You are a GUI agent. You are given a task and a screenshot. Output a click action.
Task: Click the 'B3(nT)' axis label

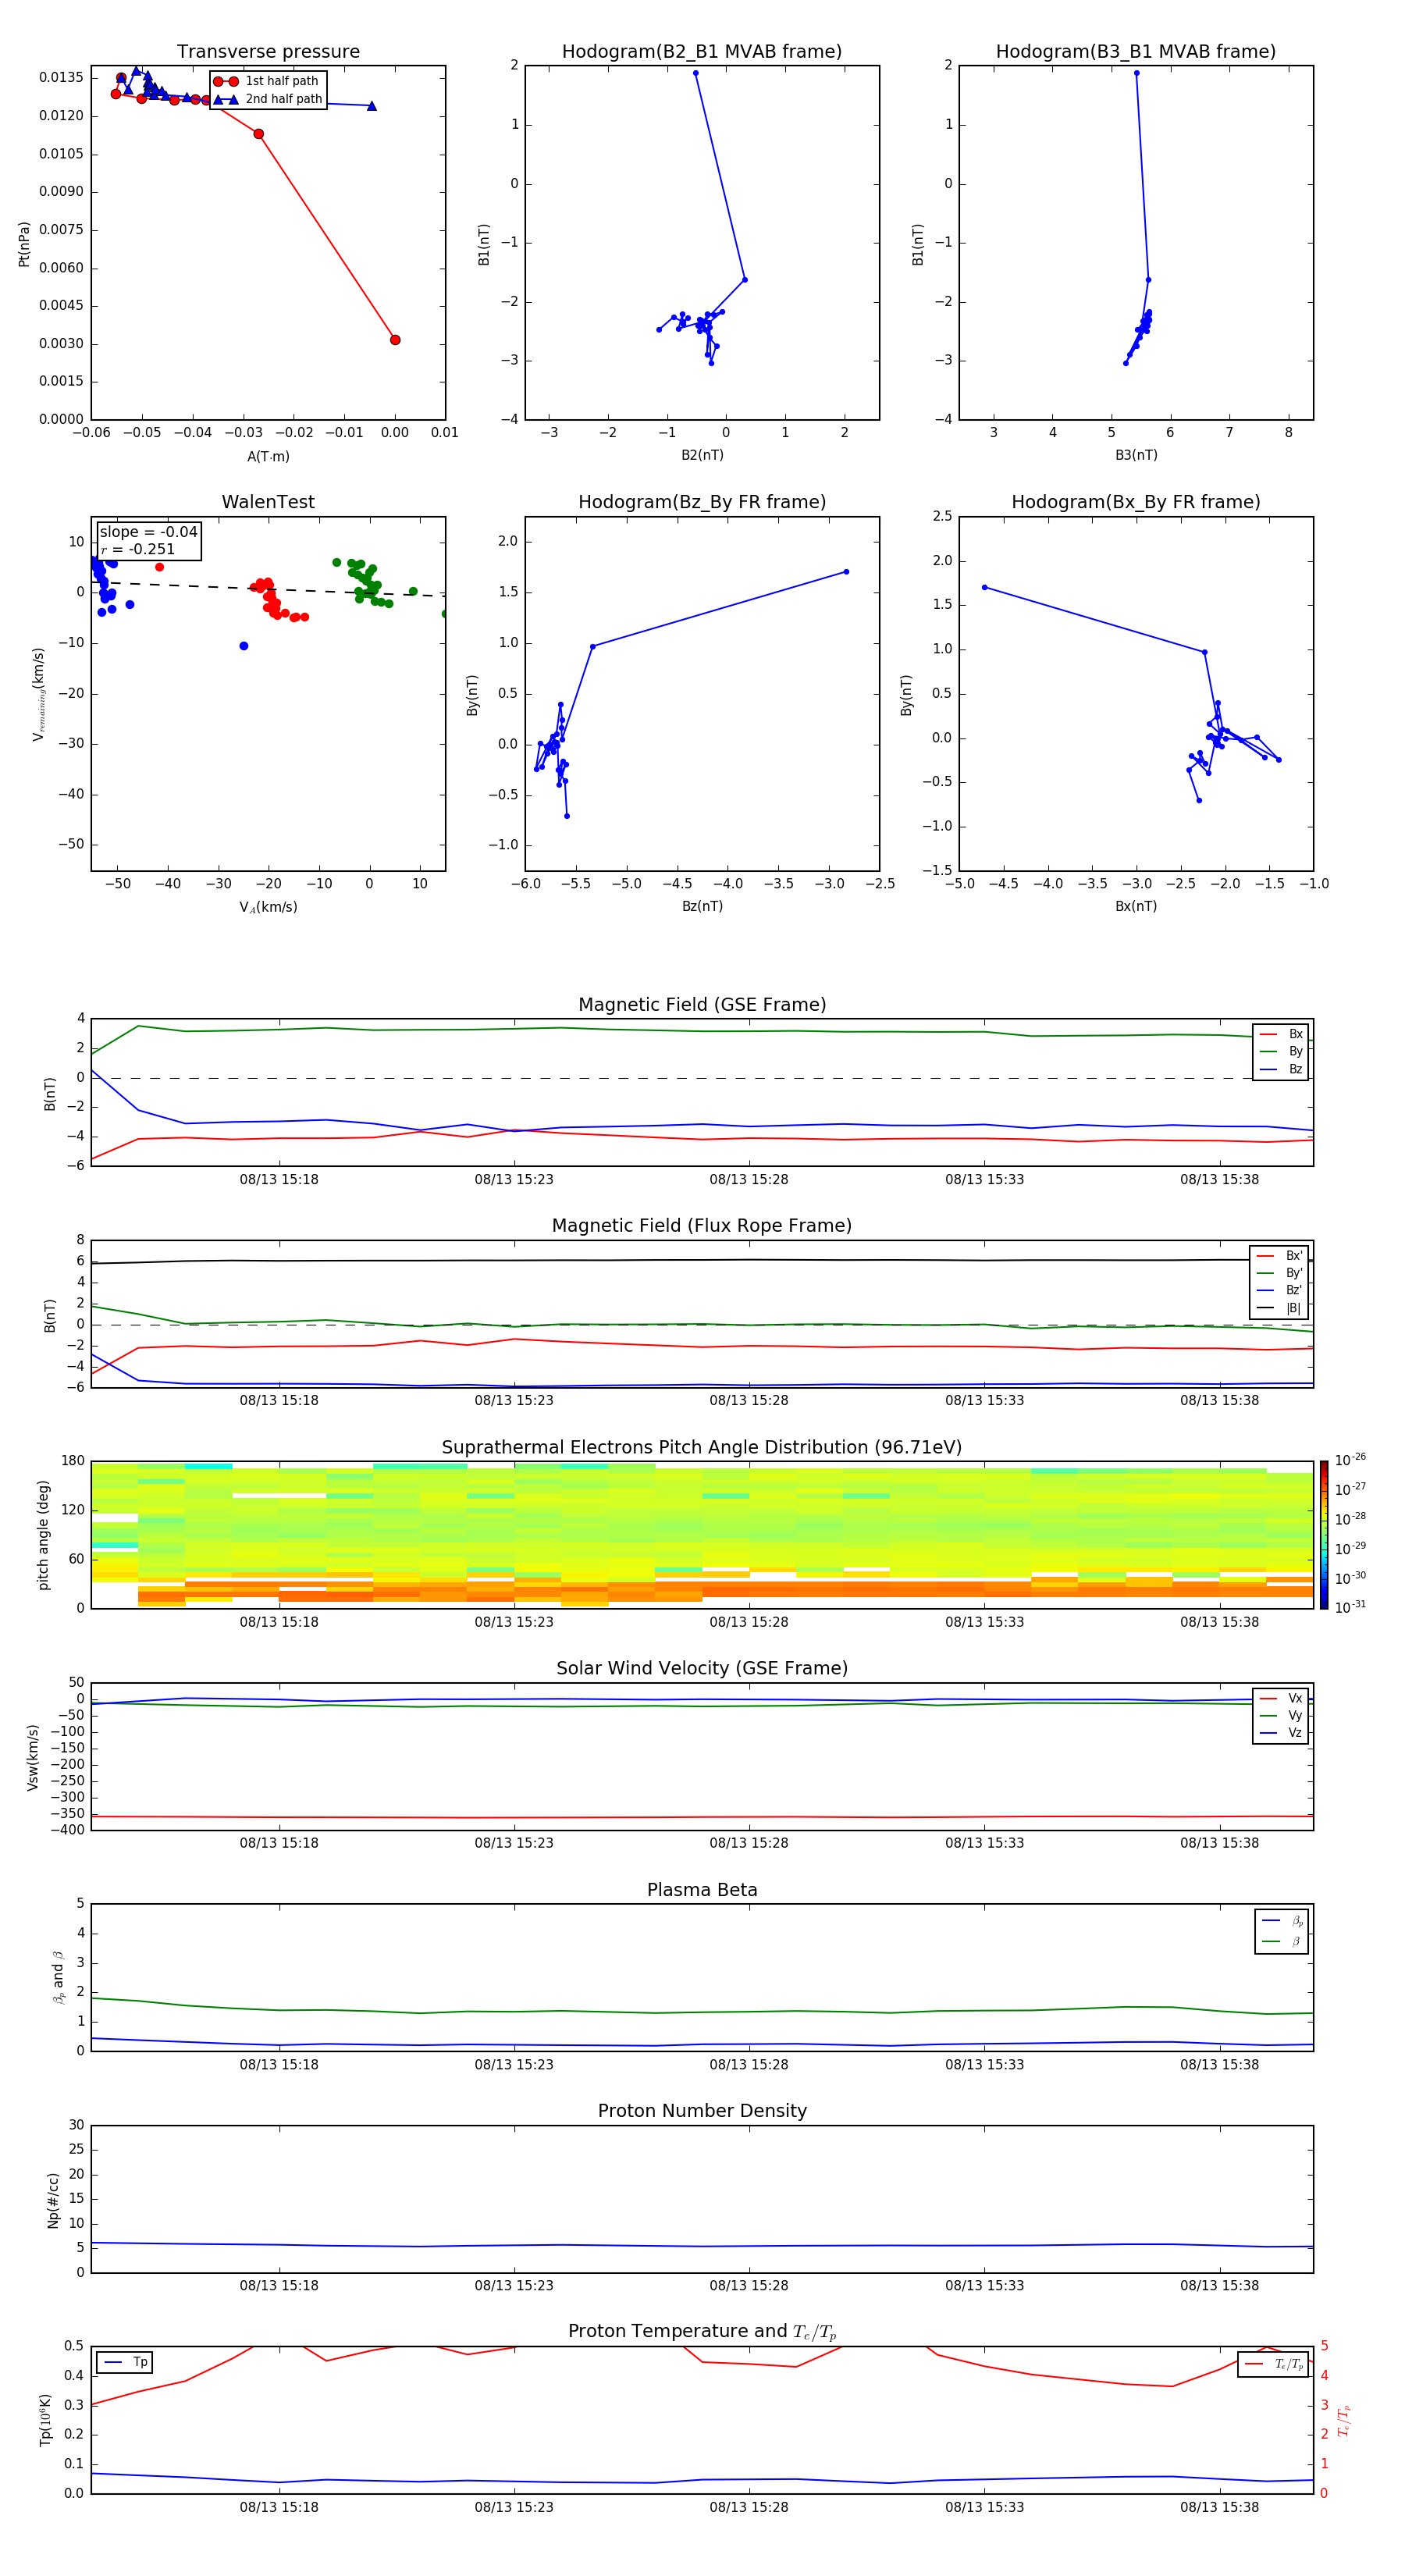pos(1136,455)
